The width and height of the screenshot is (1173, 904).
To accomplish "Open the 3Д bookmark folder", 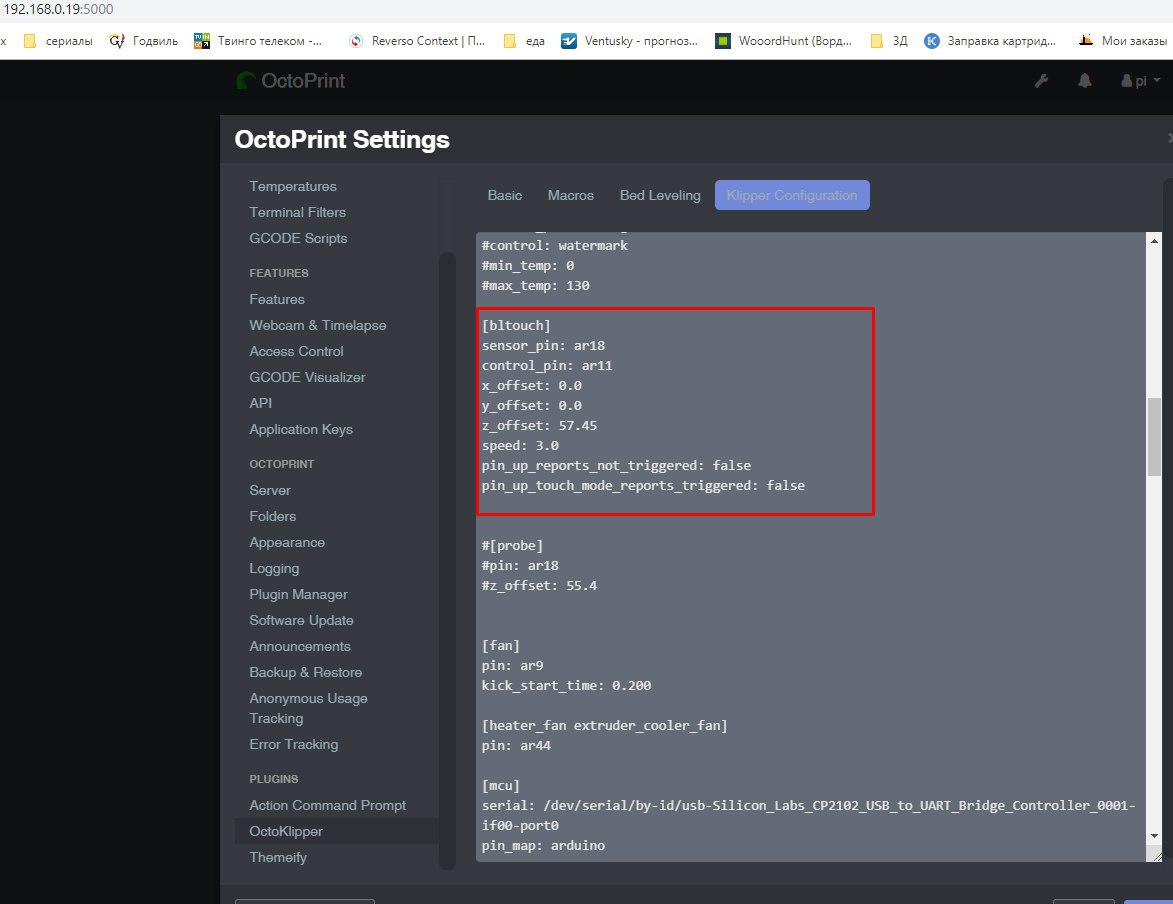I will coord(889,40).
